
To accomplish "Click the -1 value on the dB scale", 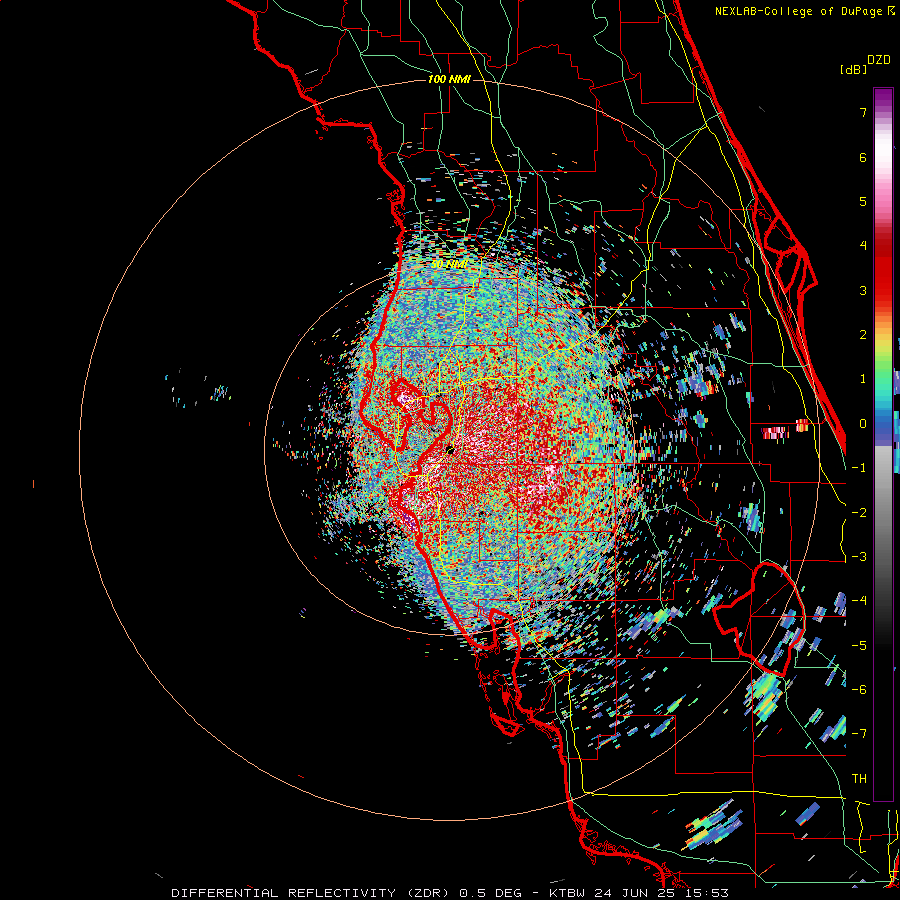I will click(x=859, y=468).
